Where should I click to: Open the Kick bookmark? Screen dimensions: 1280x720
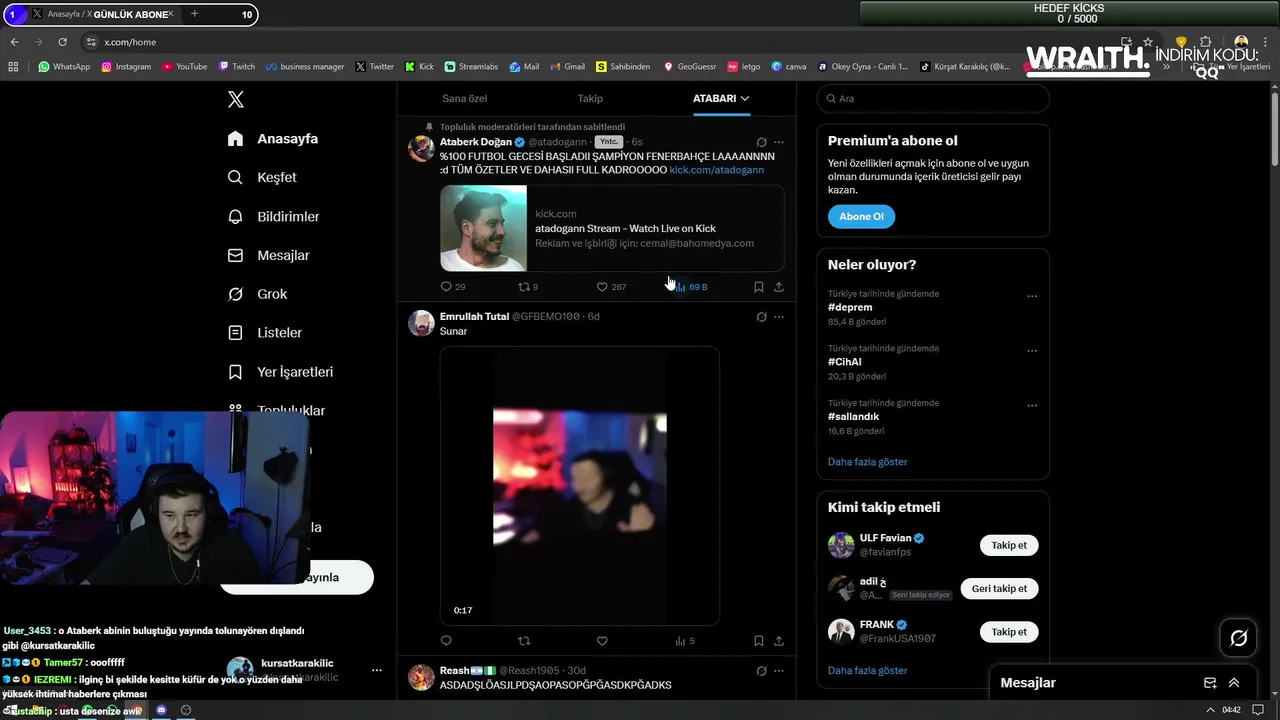click(419, 67)
